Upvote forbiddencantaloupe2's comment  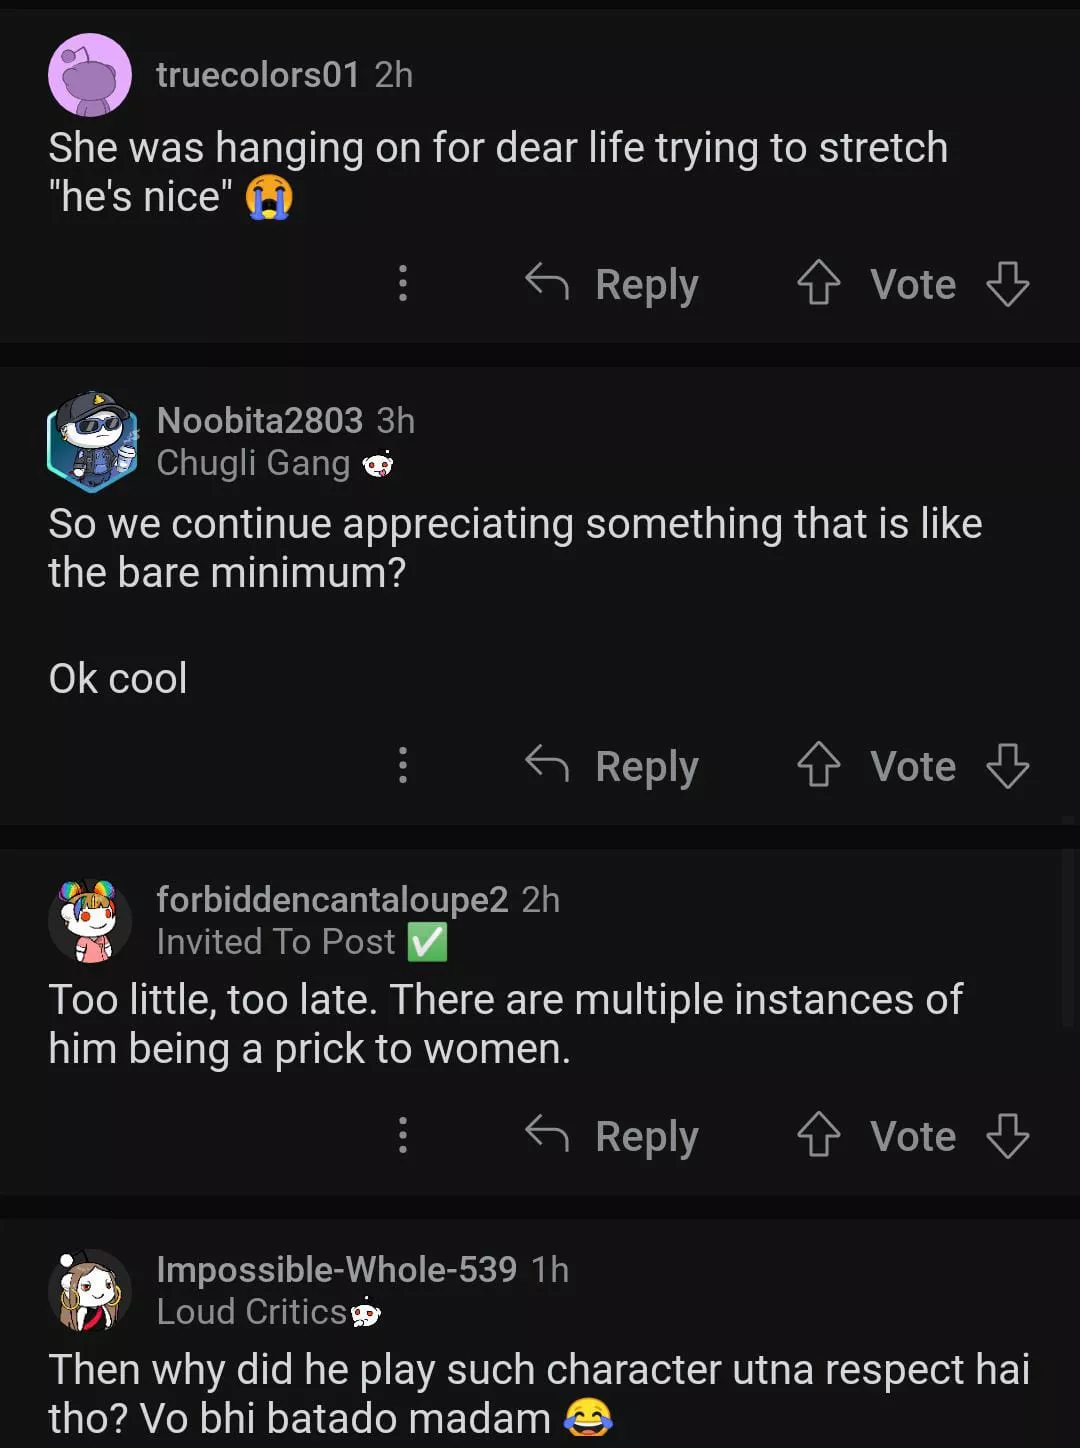[818, 1135]
